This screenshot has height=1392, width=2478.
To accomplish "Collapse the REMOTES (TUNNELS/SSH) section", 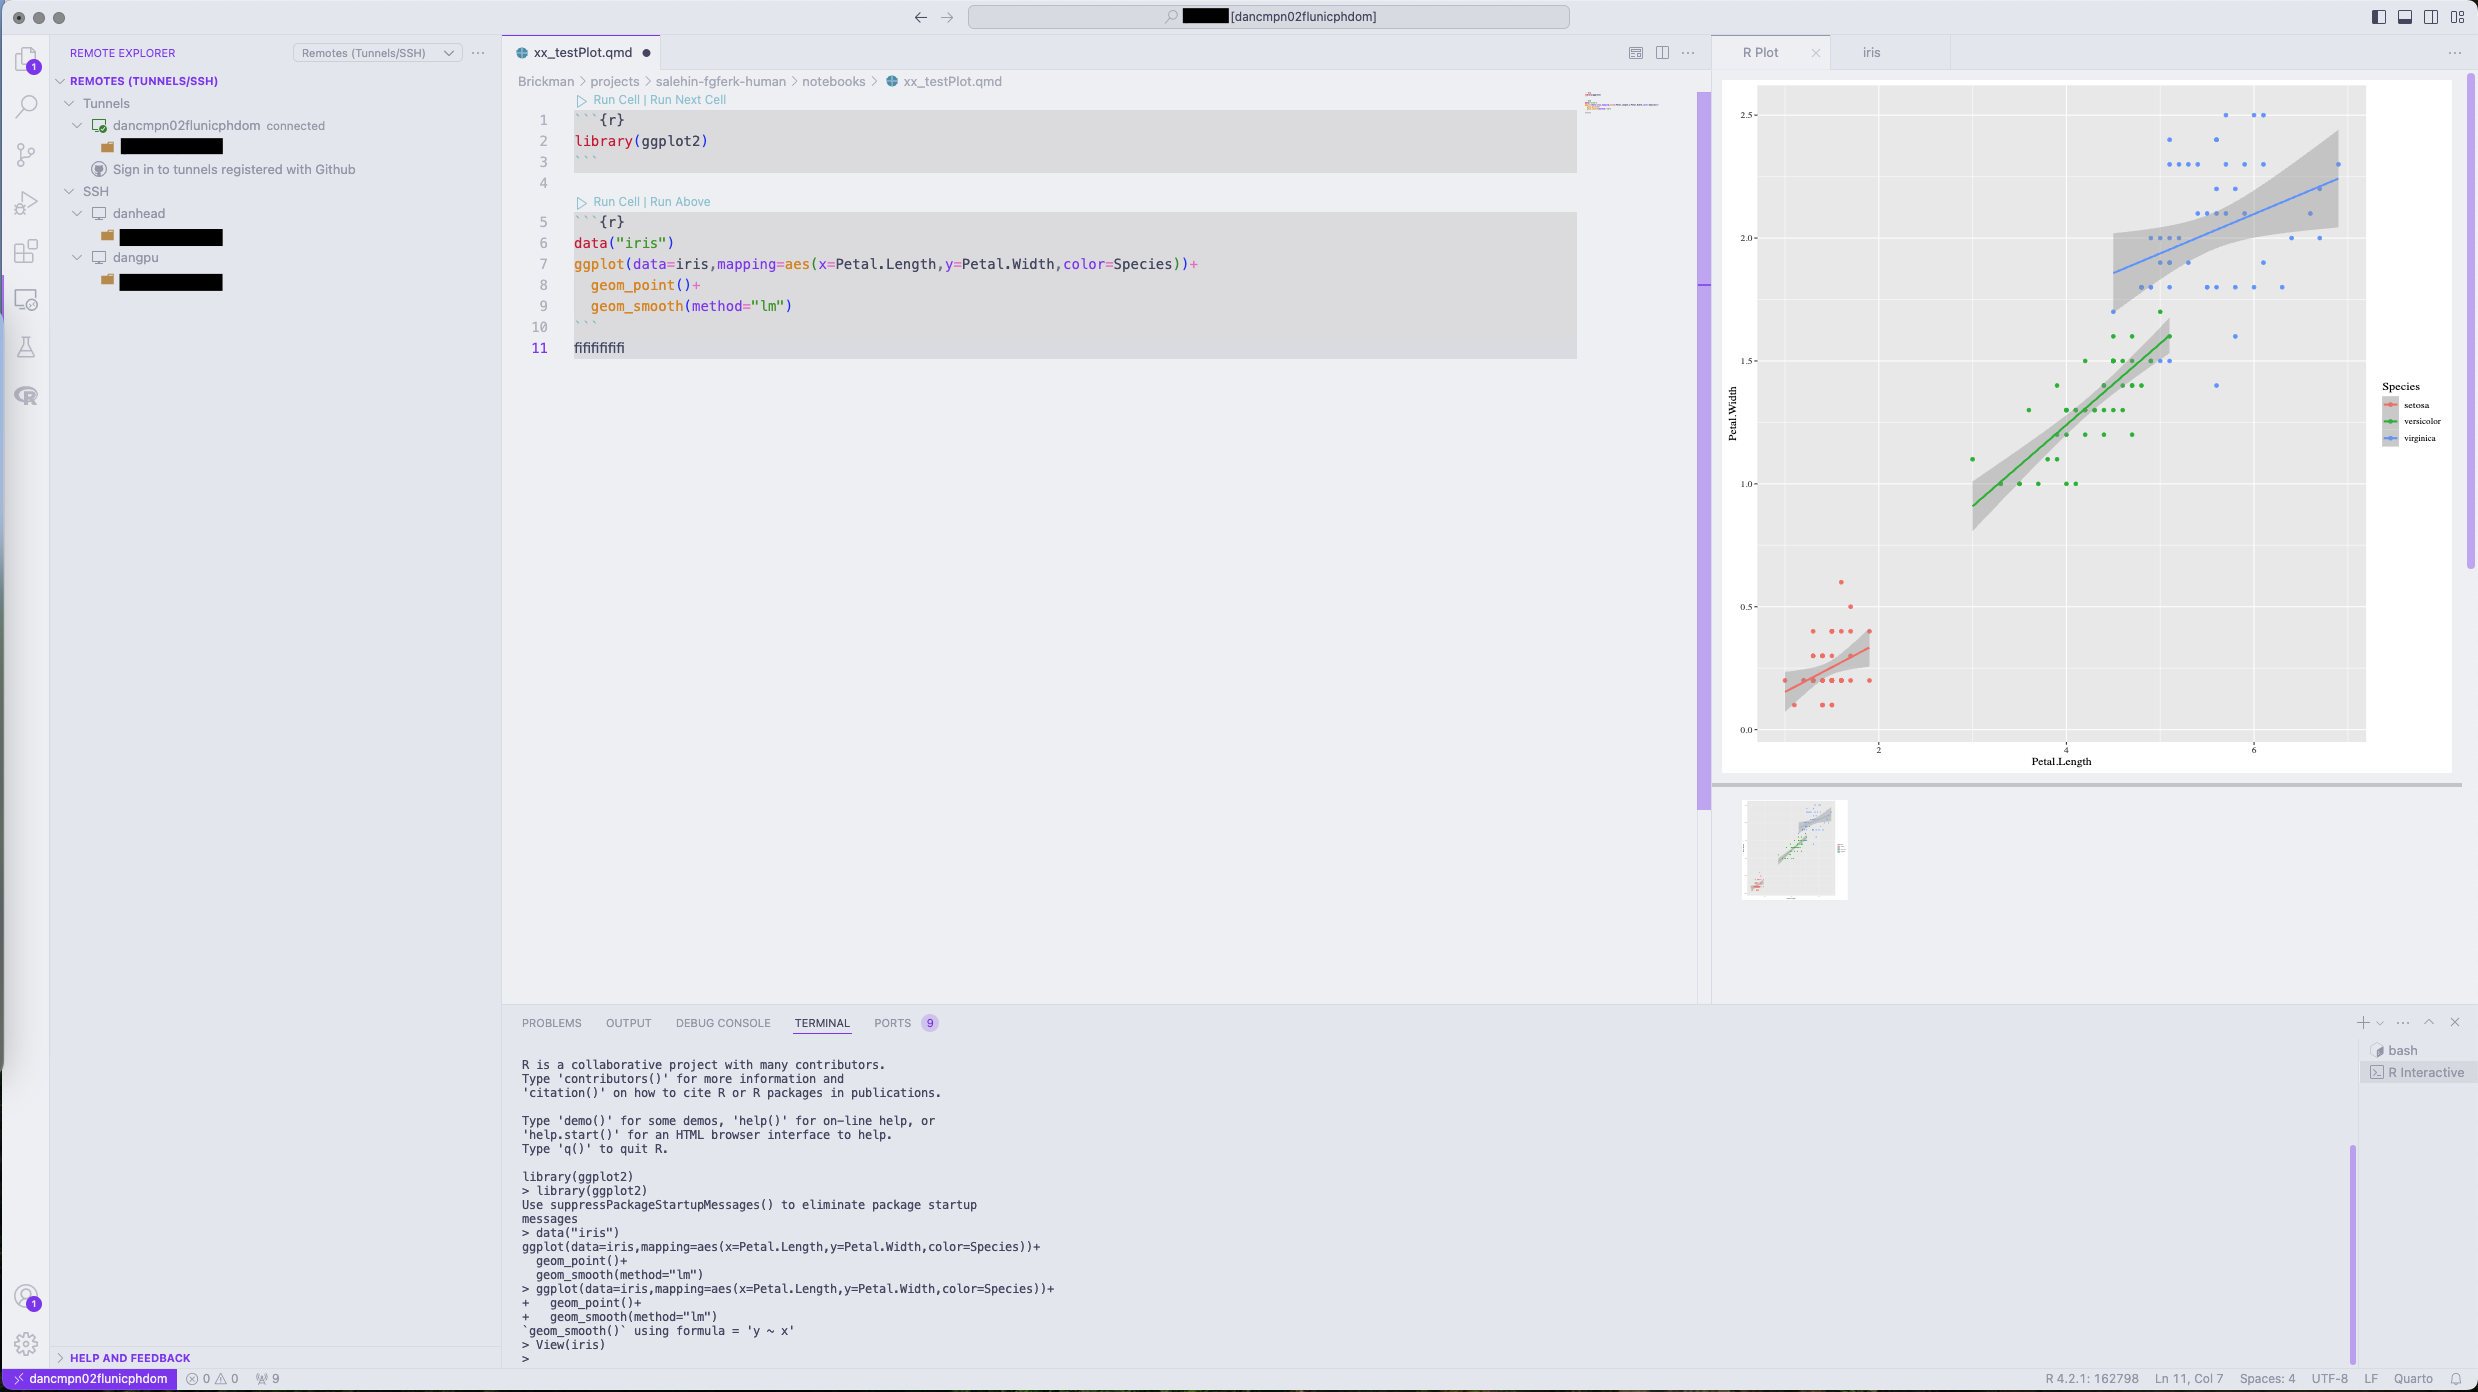I will pos(60,81).
